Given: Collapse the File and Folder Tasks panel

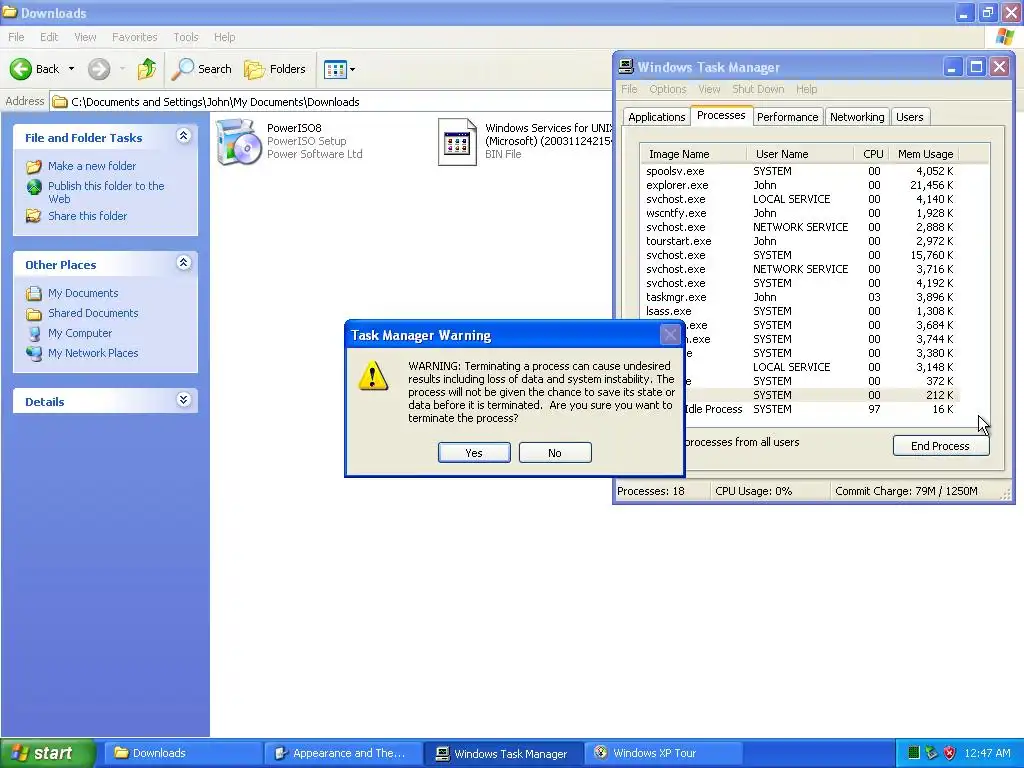Looking at the screenshot, I should (x=184, y=136).
